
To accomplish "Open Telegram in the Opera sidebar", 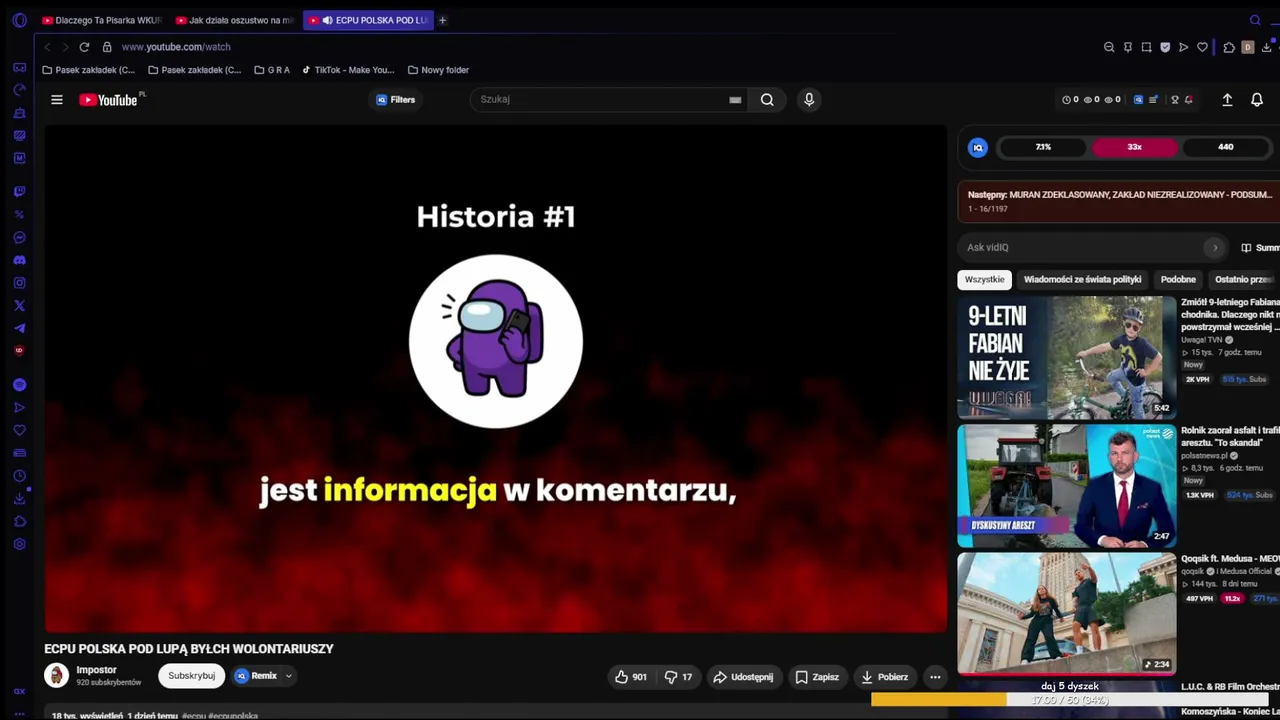I will [x=19, y=328].
